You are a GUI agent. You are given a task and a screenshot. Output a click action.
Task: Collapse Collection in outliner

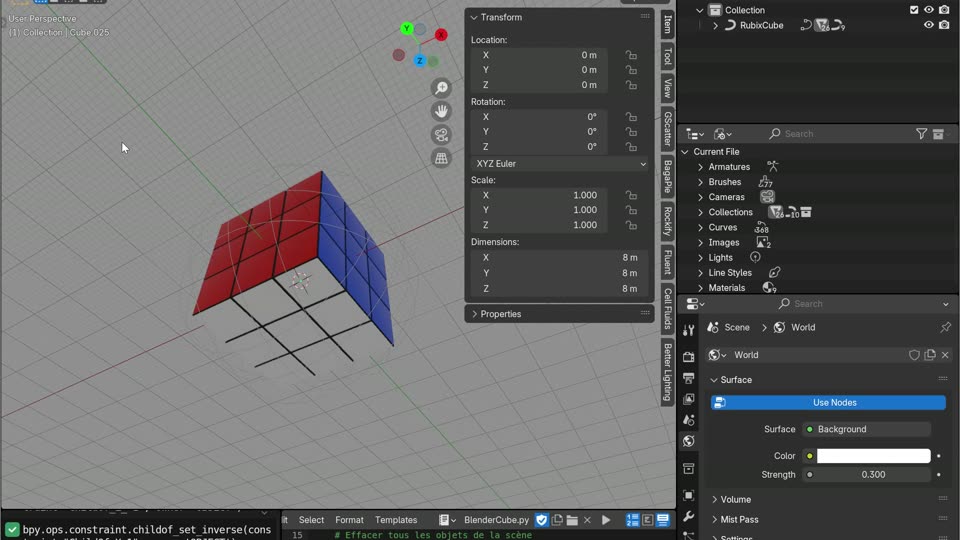click(x=700, y=10)
